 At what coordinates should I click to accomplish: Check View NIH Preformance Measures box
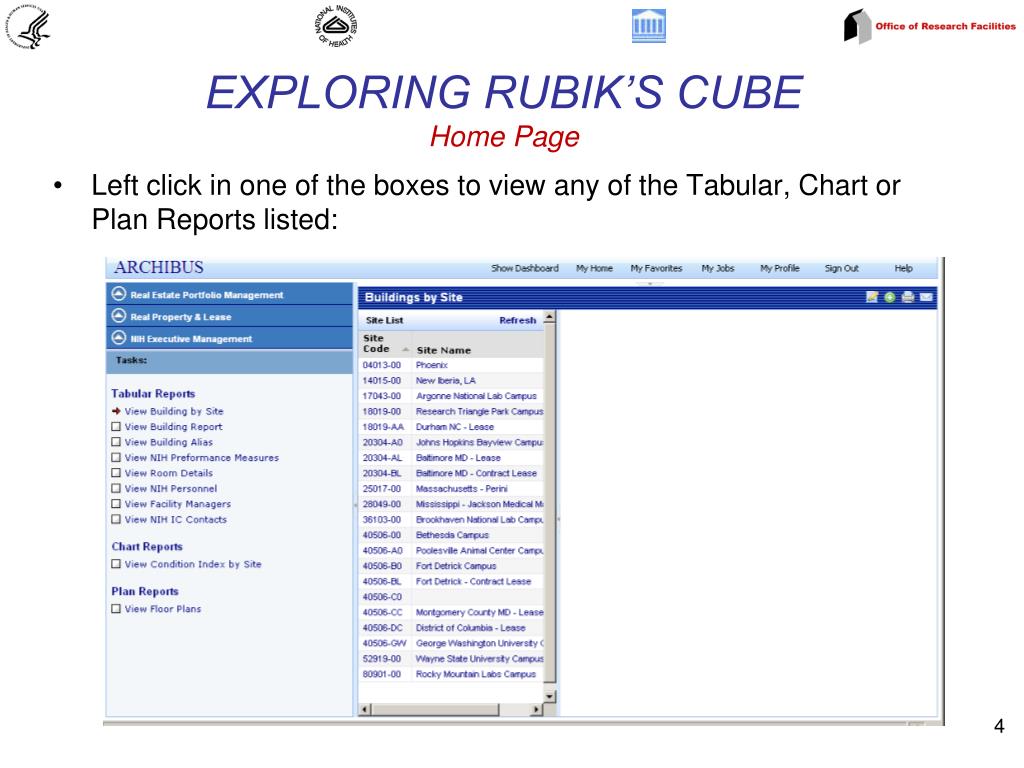(x=116, y=458)
